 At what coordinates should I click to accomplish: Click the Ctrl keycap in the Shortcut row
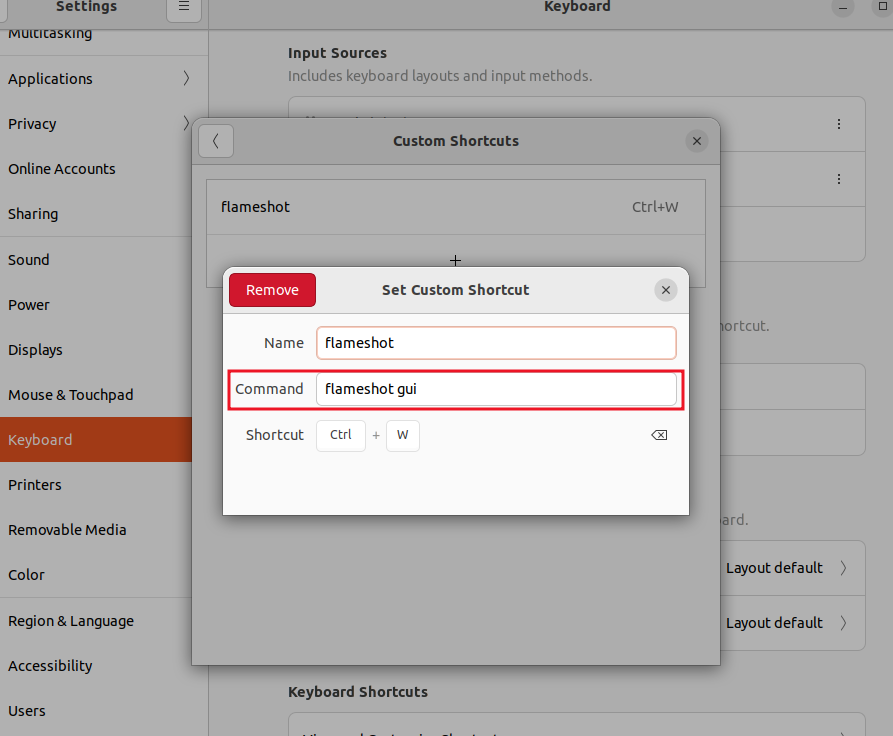pyautogui.click(x=341, y=435)
